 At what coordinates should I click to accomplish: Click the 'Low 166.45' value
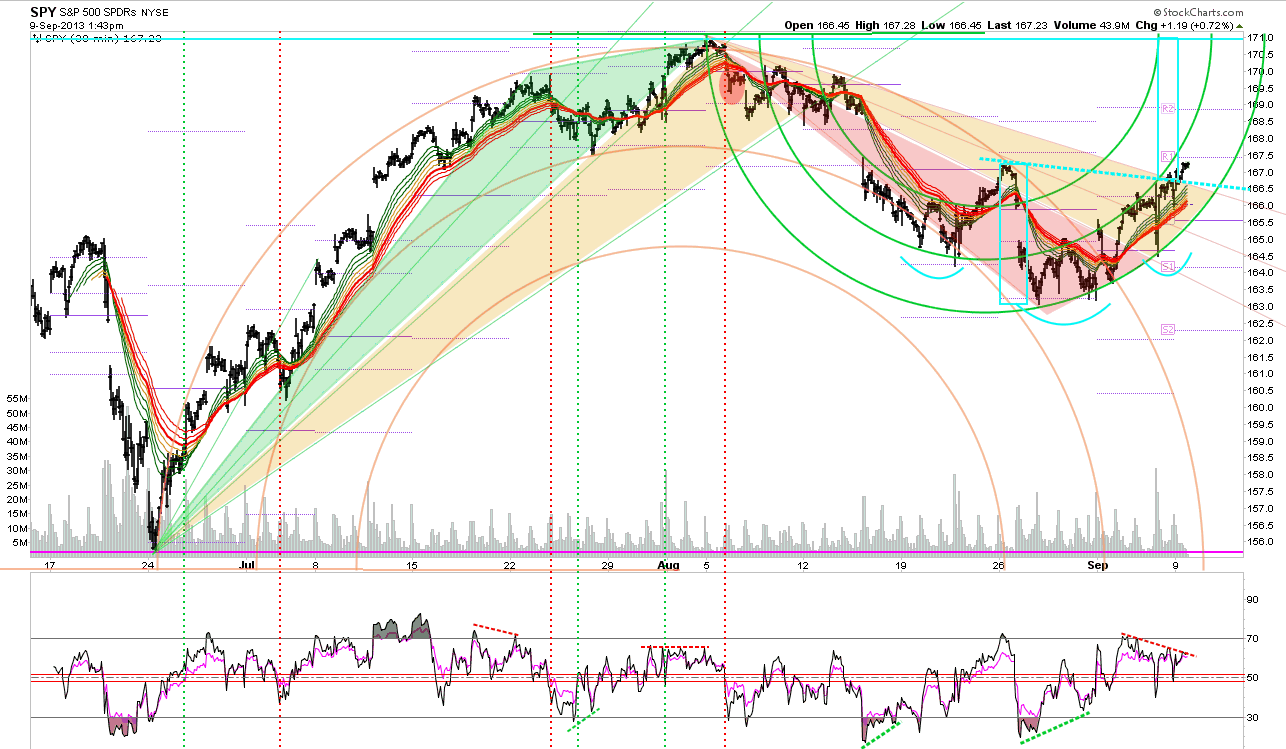(x=949, y=26)
